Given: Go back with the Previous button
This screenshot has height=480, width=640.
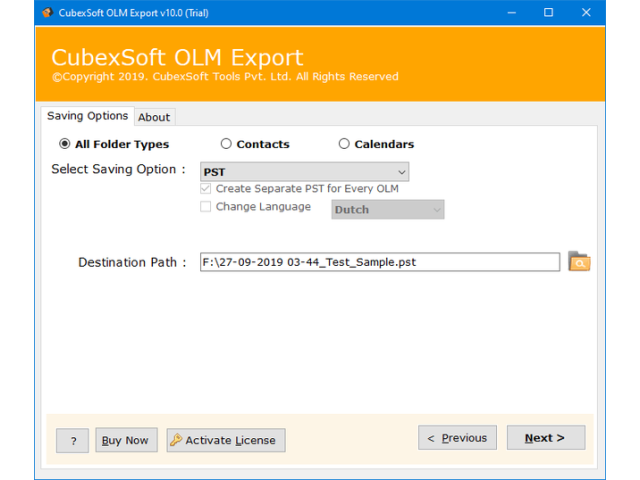Looking at the screenshot, I should pos(457,438).
